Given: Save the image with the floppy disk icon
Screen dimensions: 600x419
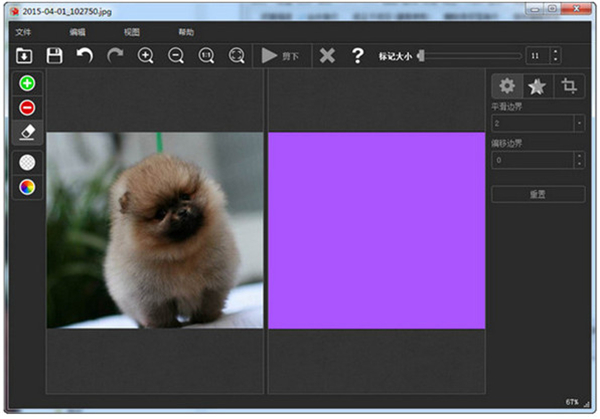Looking at the screenshot, I should 55,56.
